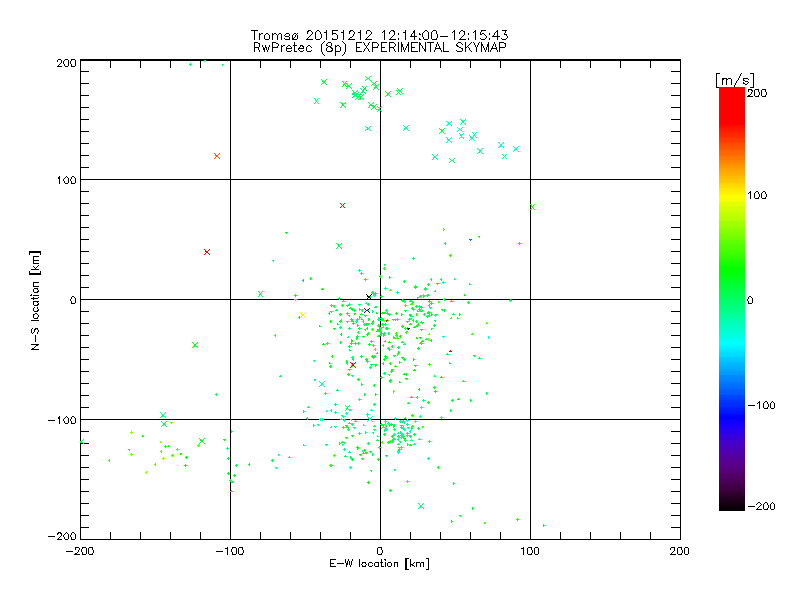Click the colorbar label '200' at top
Screen dimensions: 800x600
pos(757,93)
